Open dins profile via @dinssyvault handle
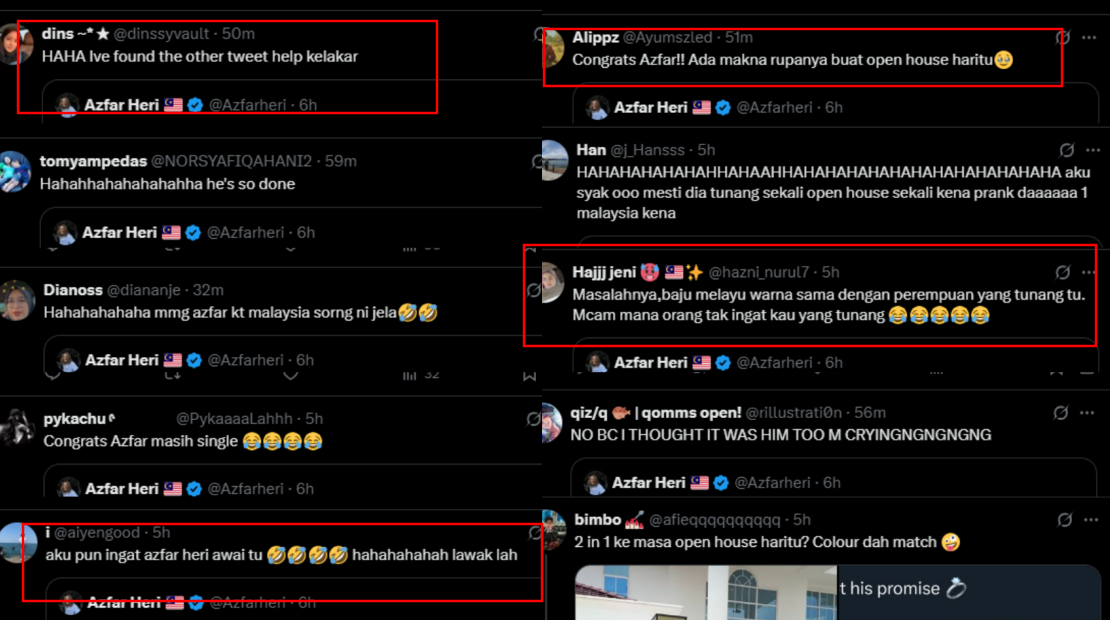The height and width of the screenshot is (620, 1110). 161,34
